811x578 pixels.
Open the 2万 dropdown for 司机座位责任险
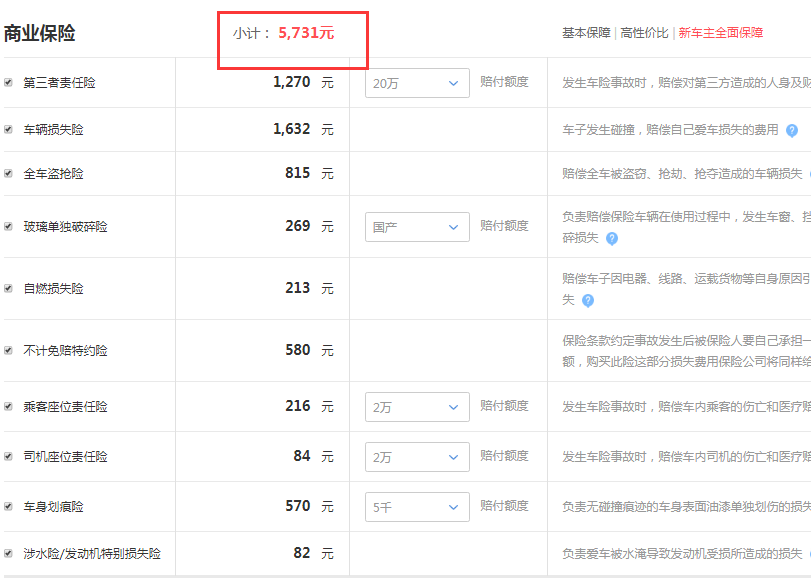pyautogui.click(x=417, y=457)
